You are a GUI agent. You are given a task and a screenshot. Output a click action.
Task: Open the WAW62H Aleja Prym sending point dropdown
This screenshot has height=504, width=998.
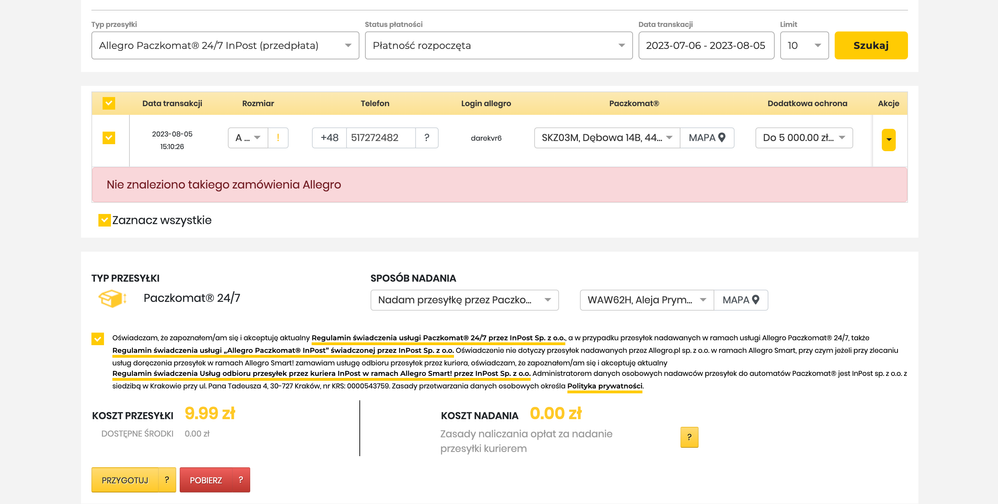pos(647,300)
